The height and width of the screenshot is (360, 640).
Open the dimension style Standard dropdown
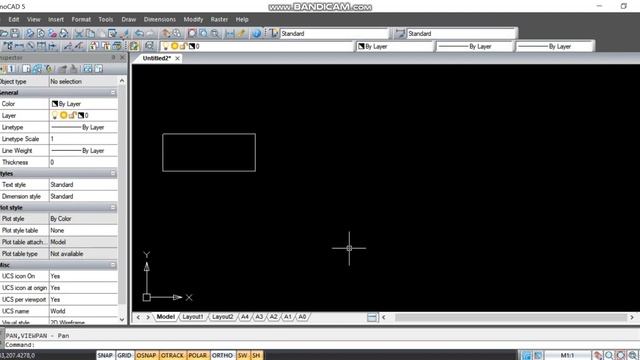(x=462, y=33)
